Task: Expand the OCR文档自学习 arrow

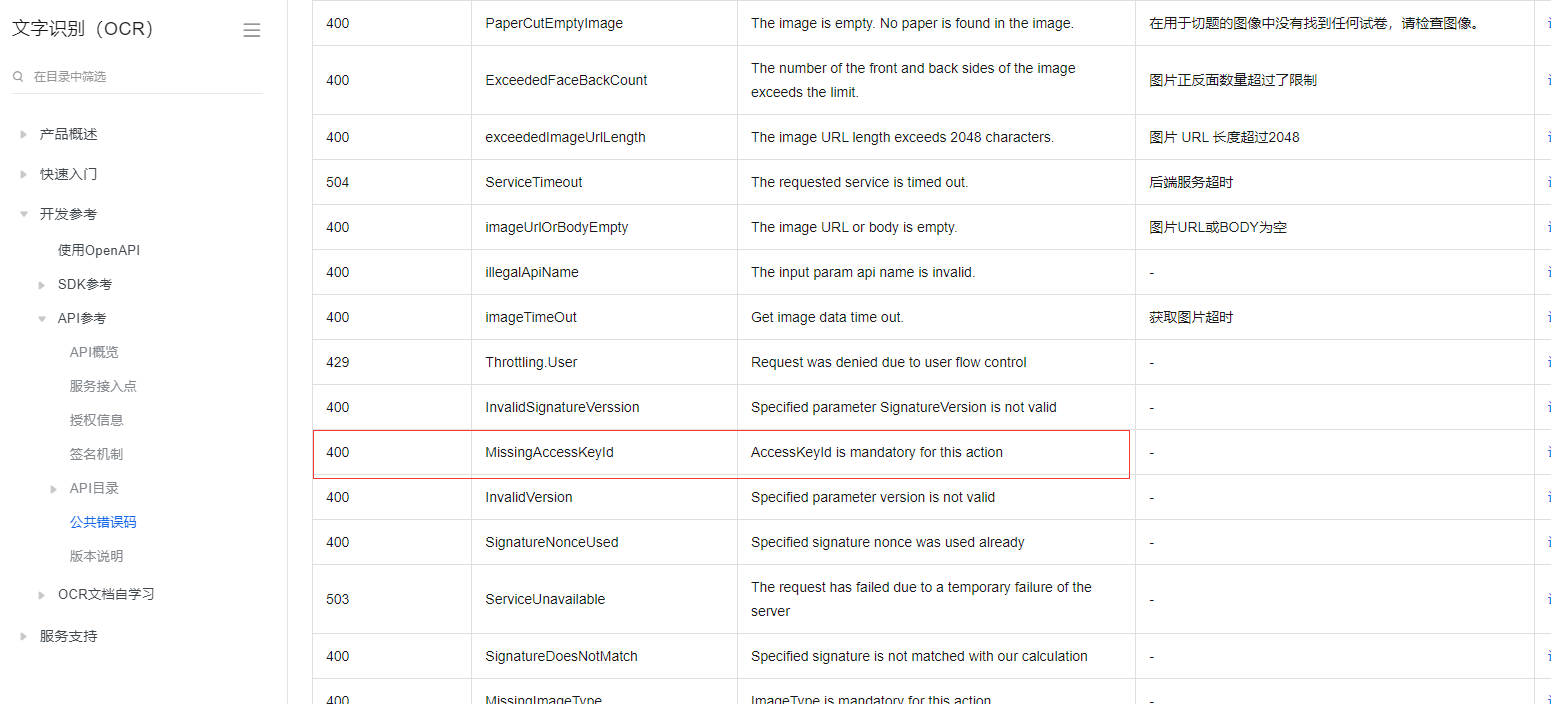Action: (42, 595)
